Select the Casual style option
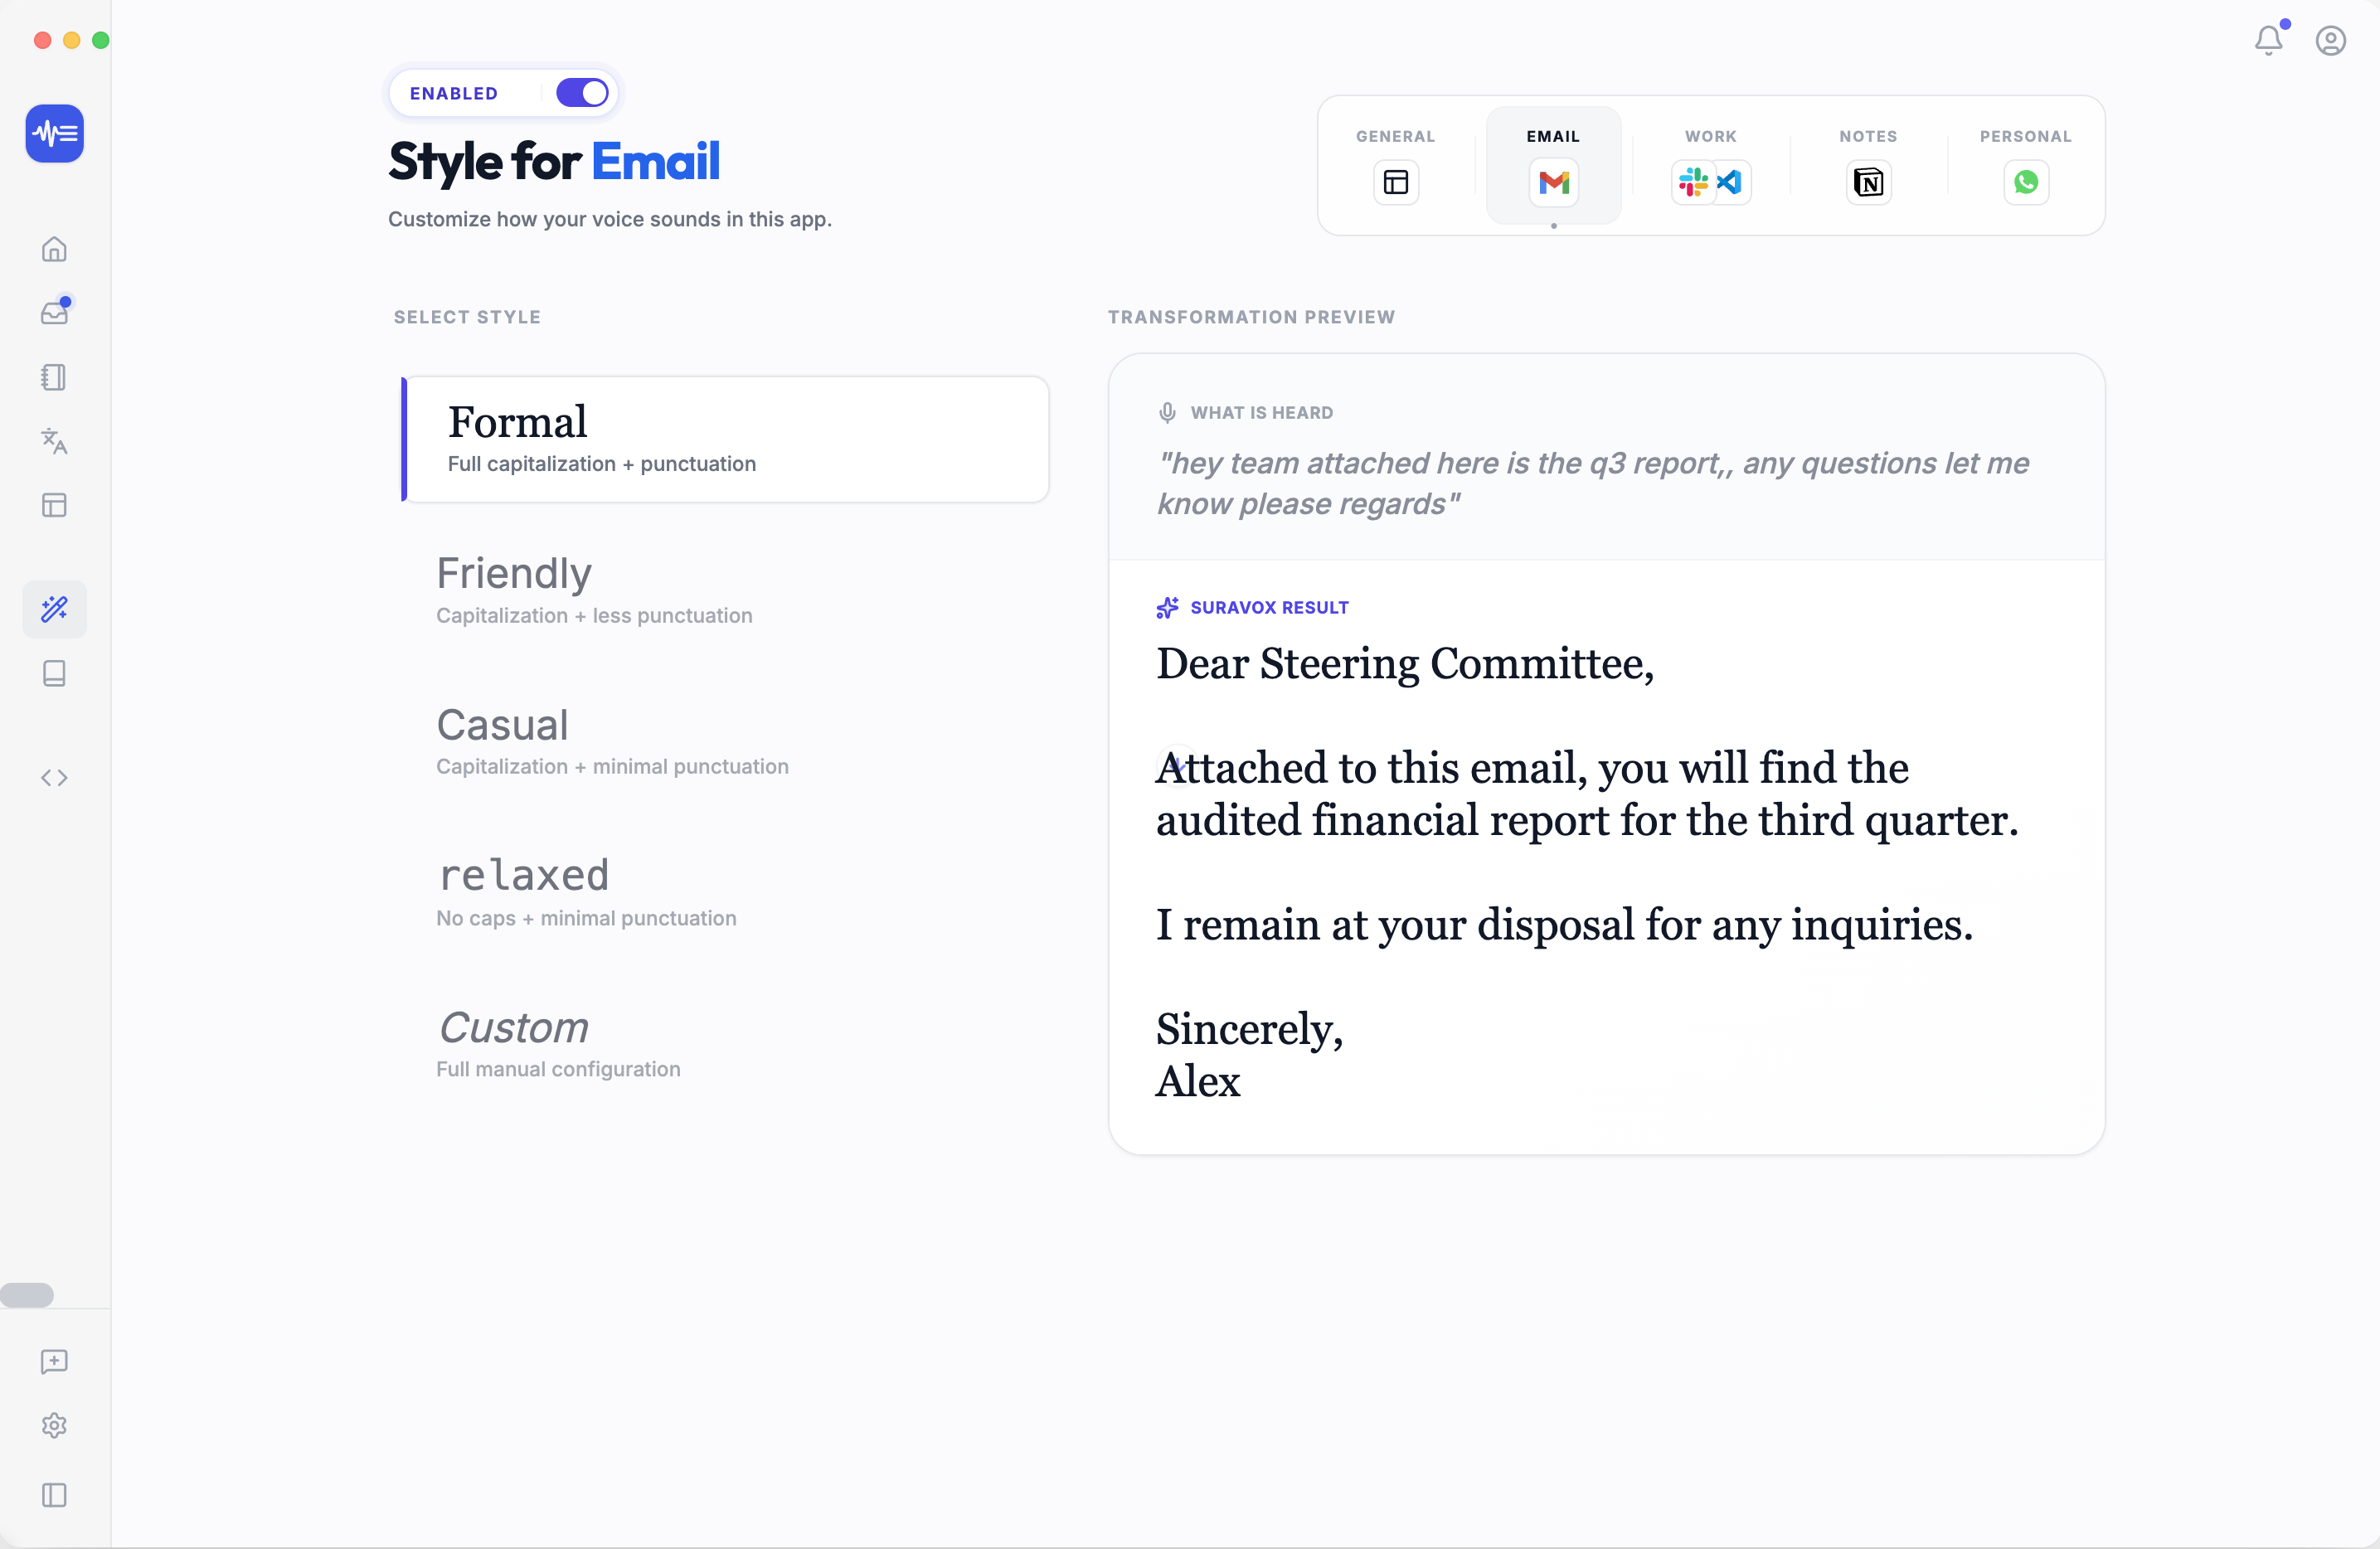This screenshot has height=1549, width=2380. (612, 741)
